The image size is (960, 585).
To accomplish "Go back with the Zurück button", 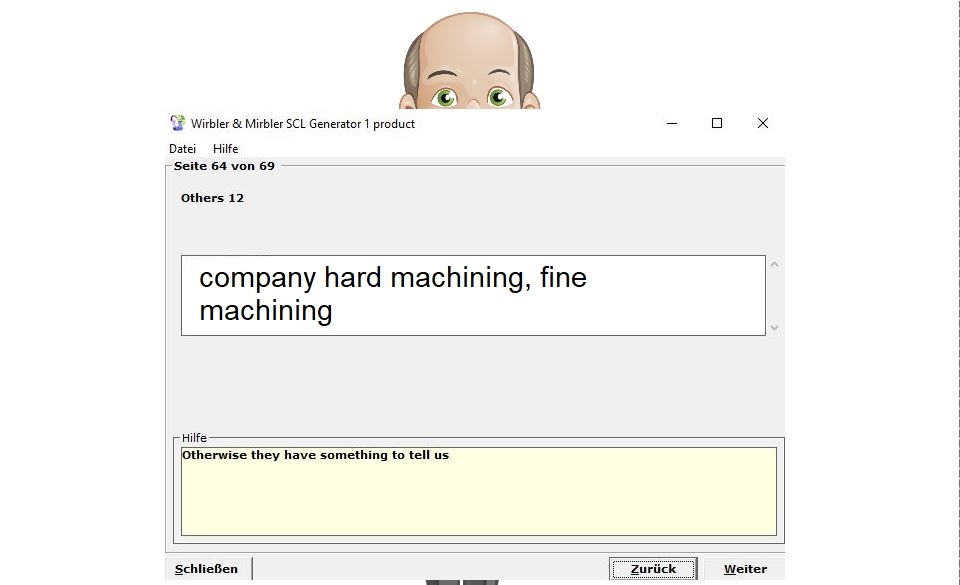I will click(653, 569).
